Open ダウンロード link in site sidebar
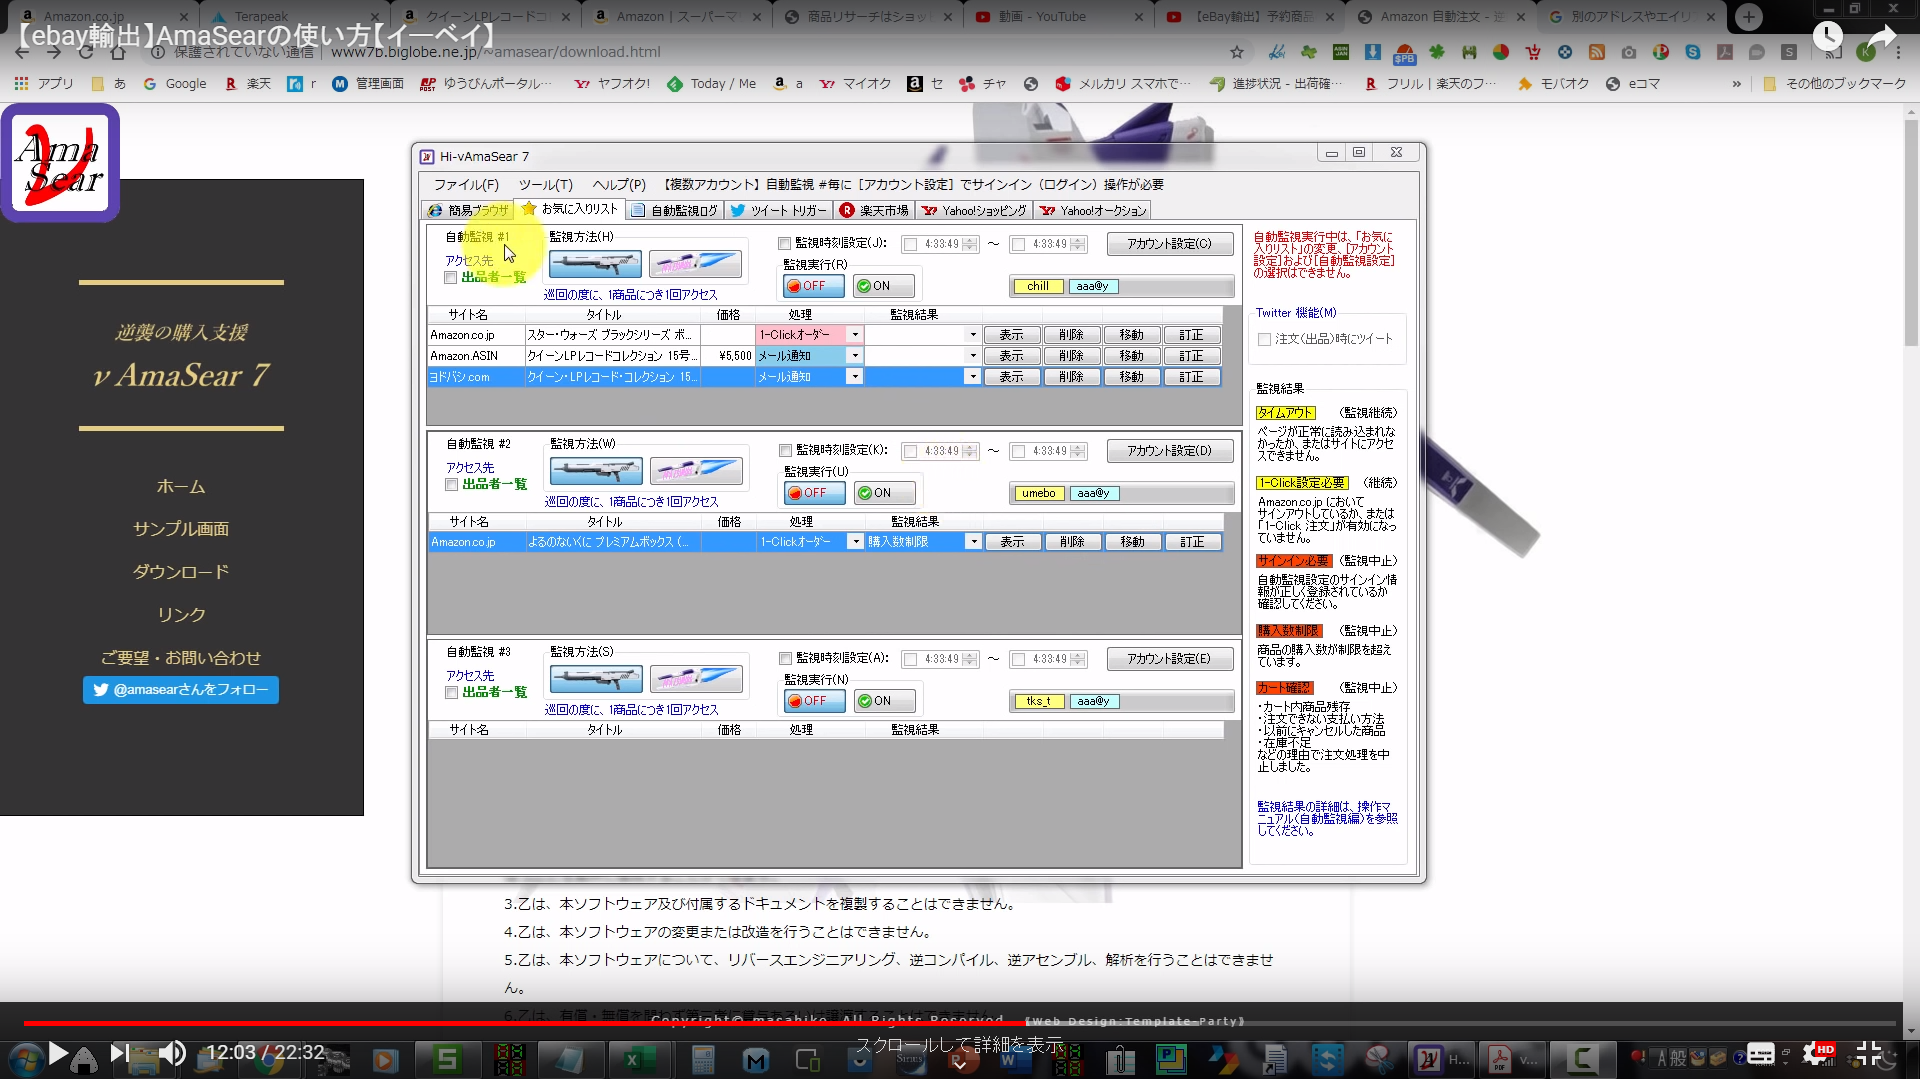This screenshot has width=1920, height=1079. pyautogui.click(x=181, y=572)
